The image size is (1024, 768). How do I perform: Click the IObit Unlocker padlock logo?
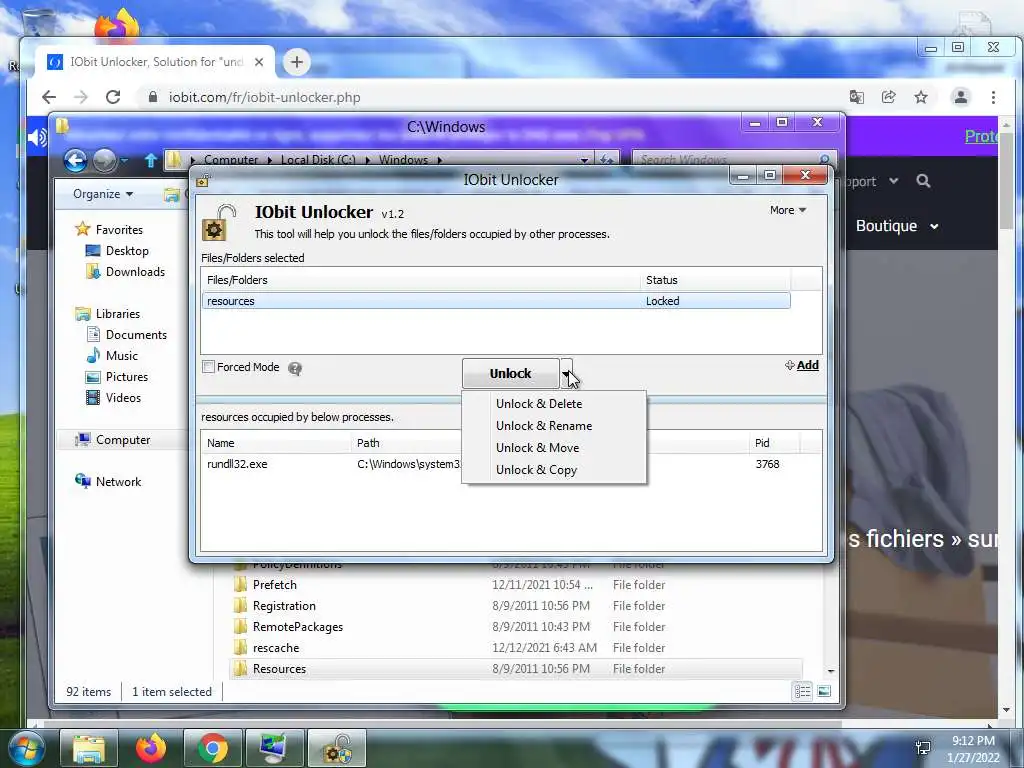(218, 223)
